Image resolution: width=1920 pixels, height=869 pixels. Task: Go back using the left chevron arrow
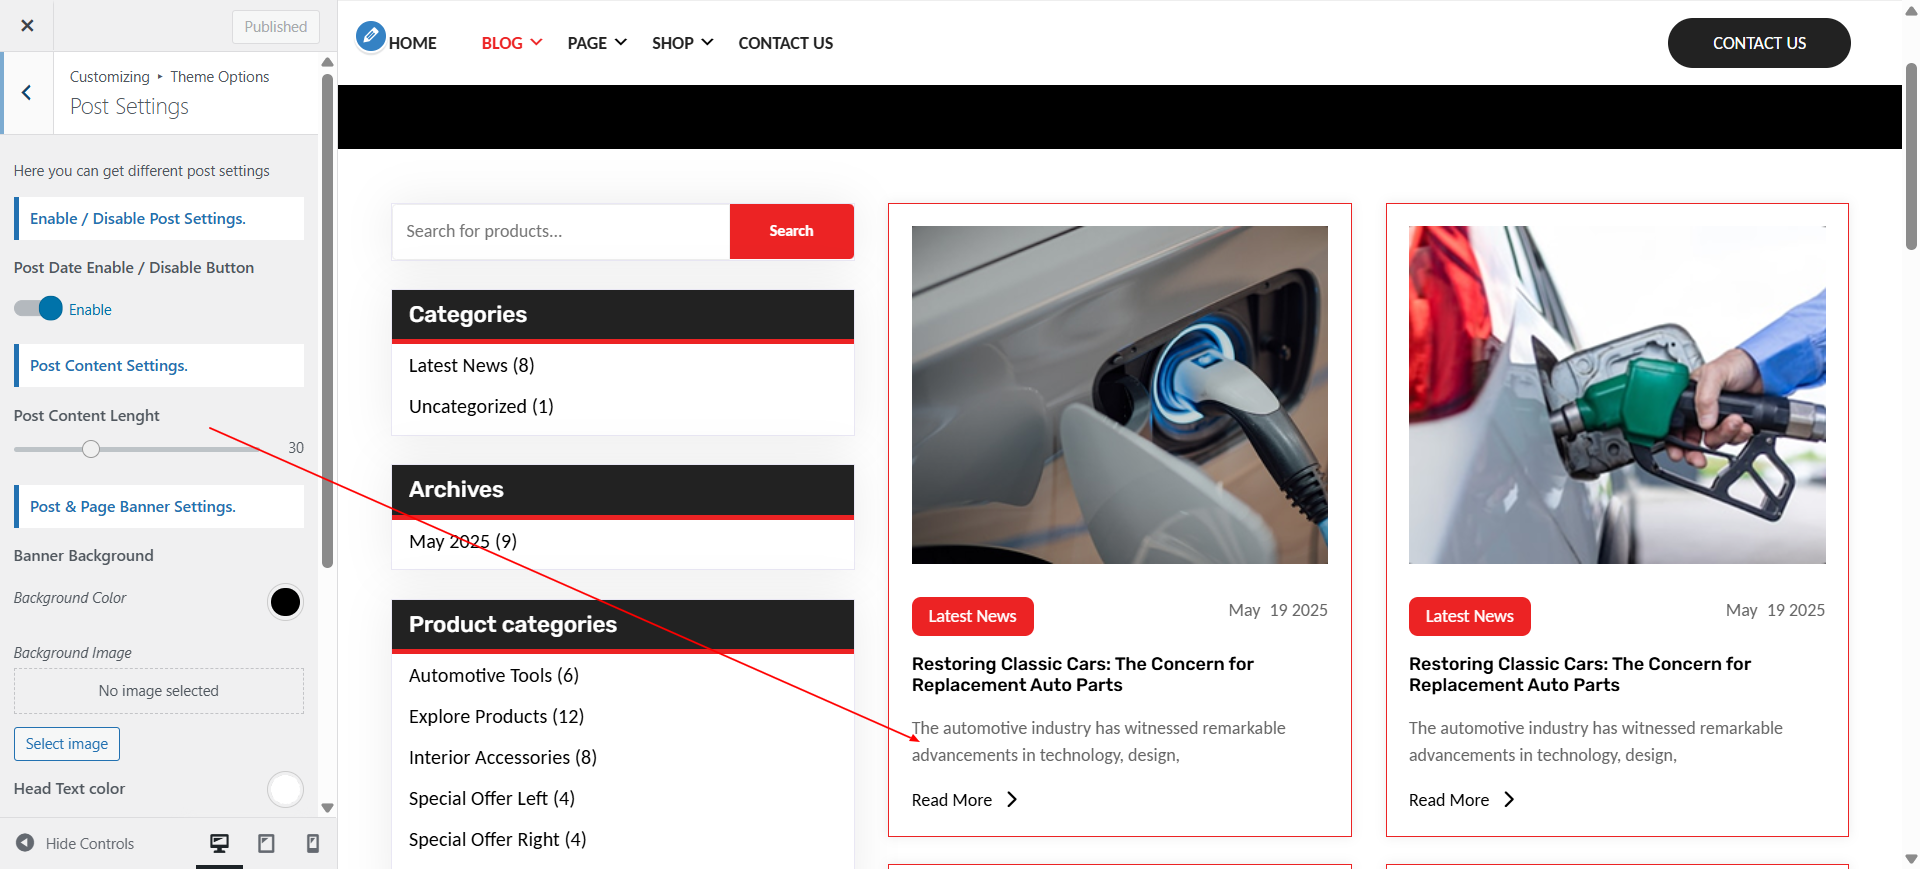point(27,93)
